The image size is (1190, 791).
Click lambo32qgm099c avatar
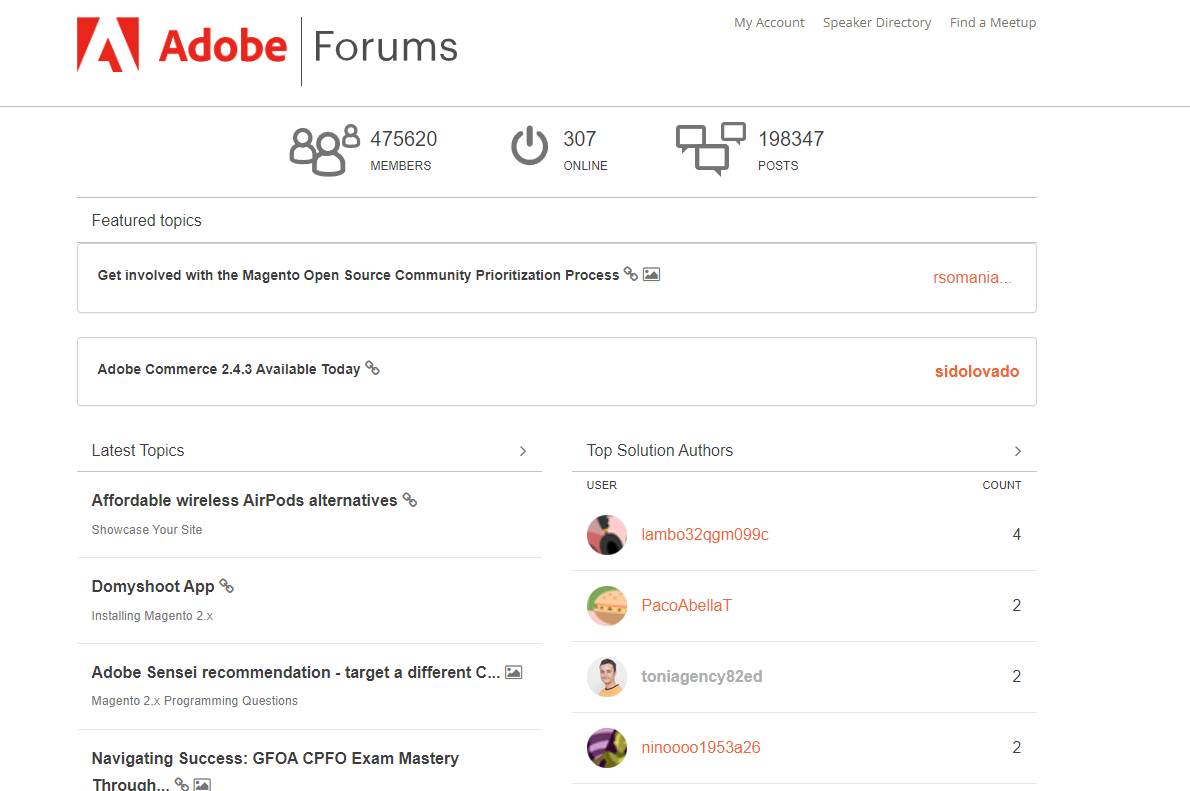607,535
